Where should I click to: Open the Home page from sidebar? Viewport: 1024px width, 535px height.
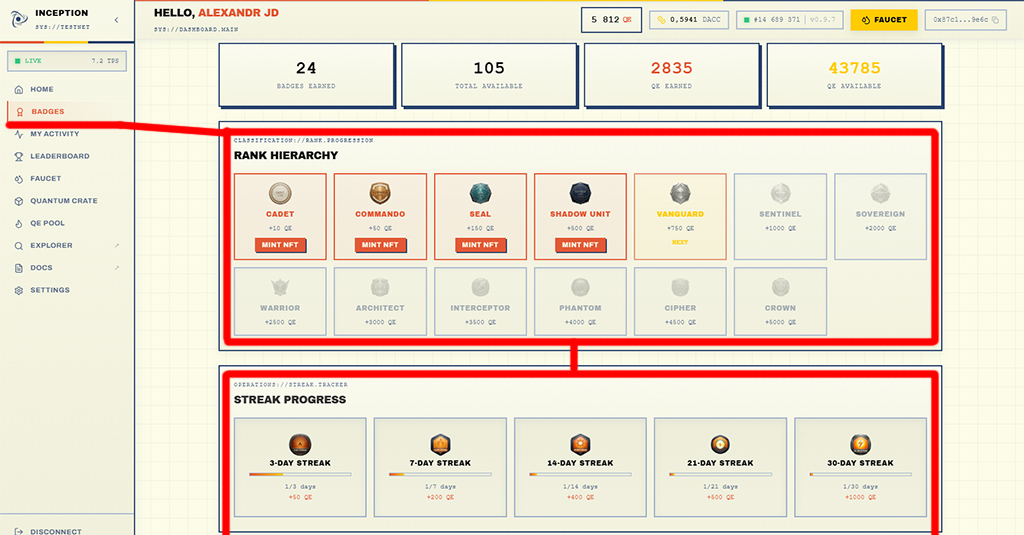click(x=41, y=90)
